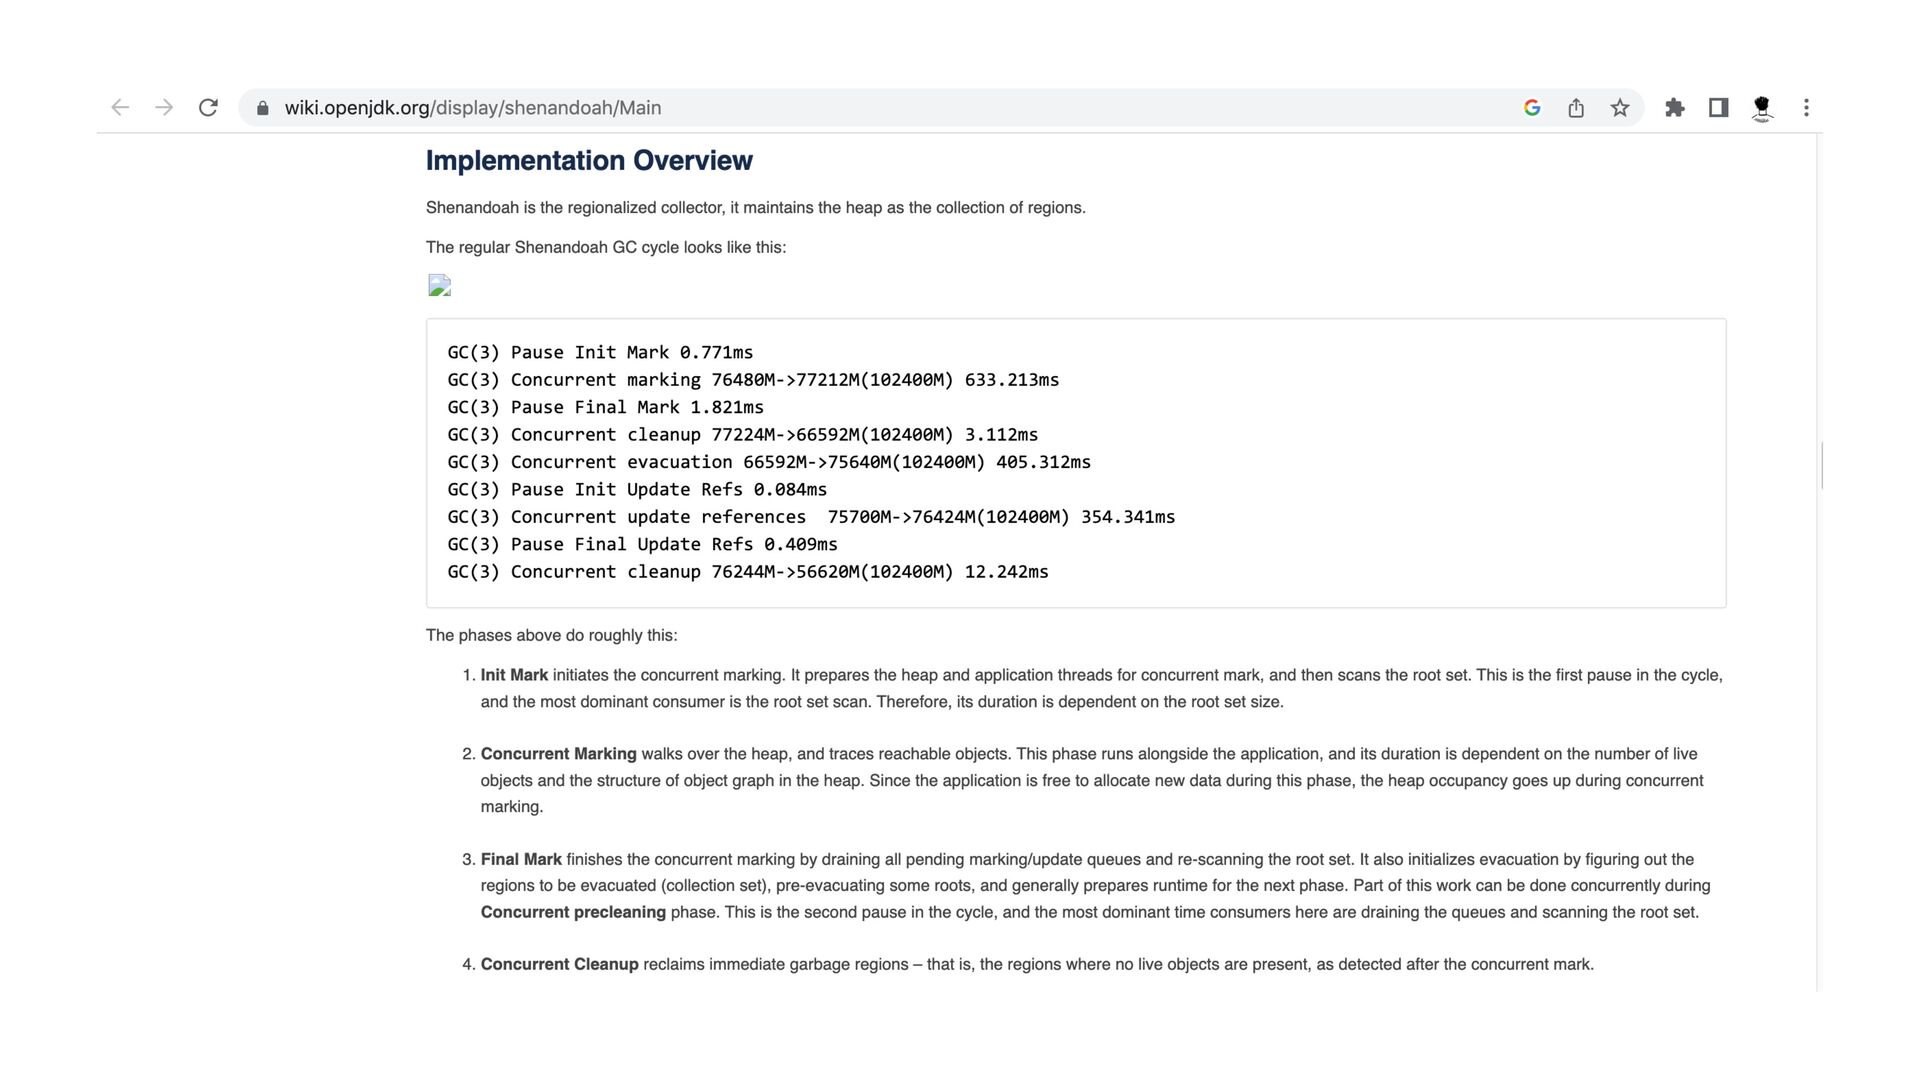Open Chrome's three-dot menu
Viewport: 1920px width, 1080px height.
1806,108
